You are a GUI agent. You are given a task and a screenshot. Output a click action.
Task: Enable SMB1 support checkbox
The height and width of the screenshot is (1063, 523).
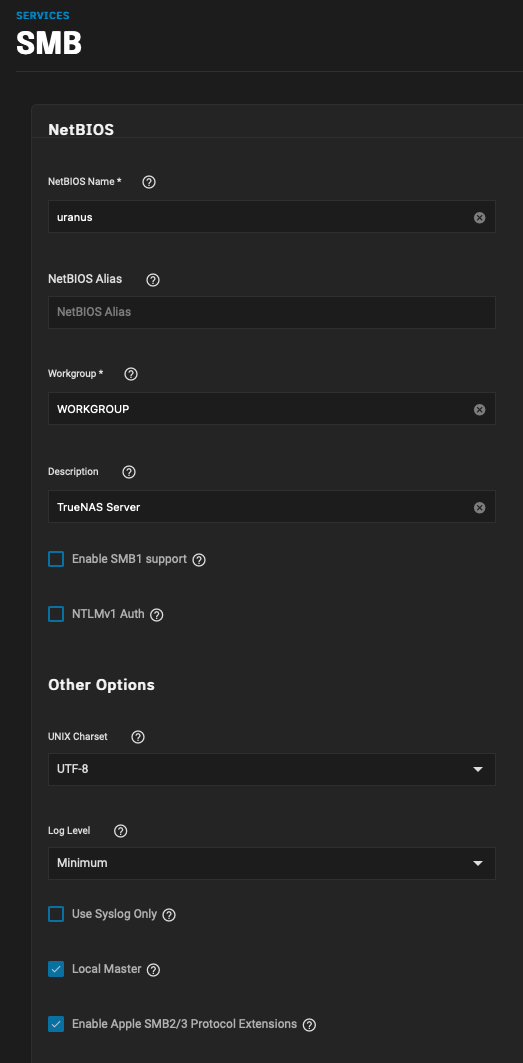(x=56, y=559)
